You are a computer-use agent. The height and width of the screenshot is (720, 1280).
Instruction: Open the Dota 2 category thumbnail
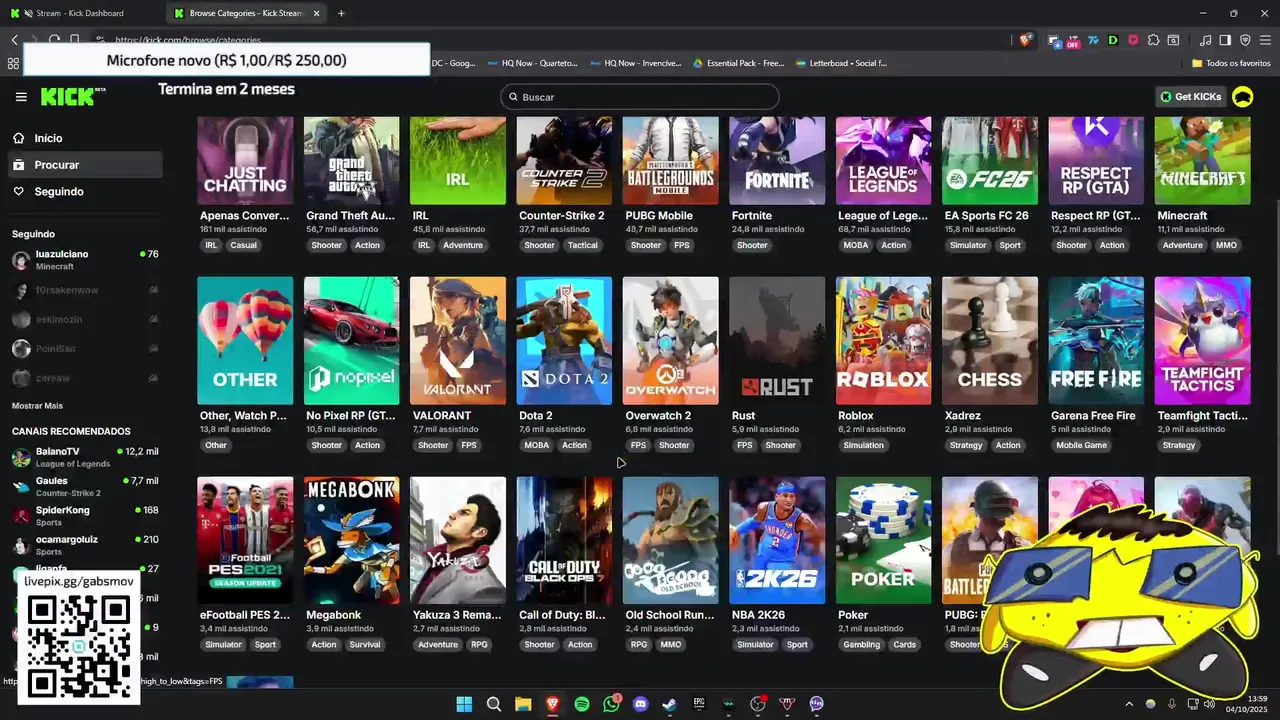pyautogui.click(x=564, y=341)
